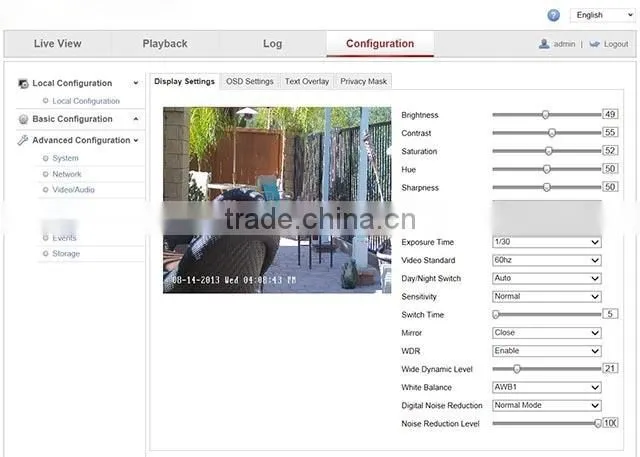640x457 pixels.
Task: Open the Network settings link
Action: pos(67,174)
